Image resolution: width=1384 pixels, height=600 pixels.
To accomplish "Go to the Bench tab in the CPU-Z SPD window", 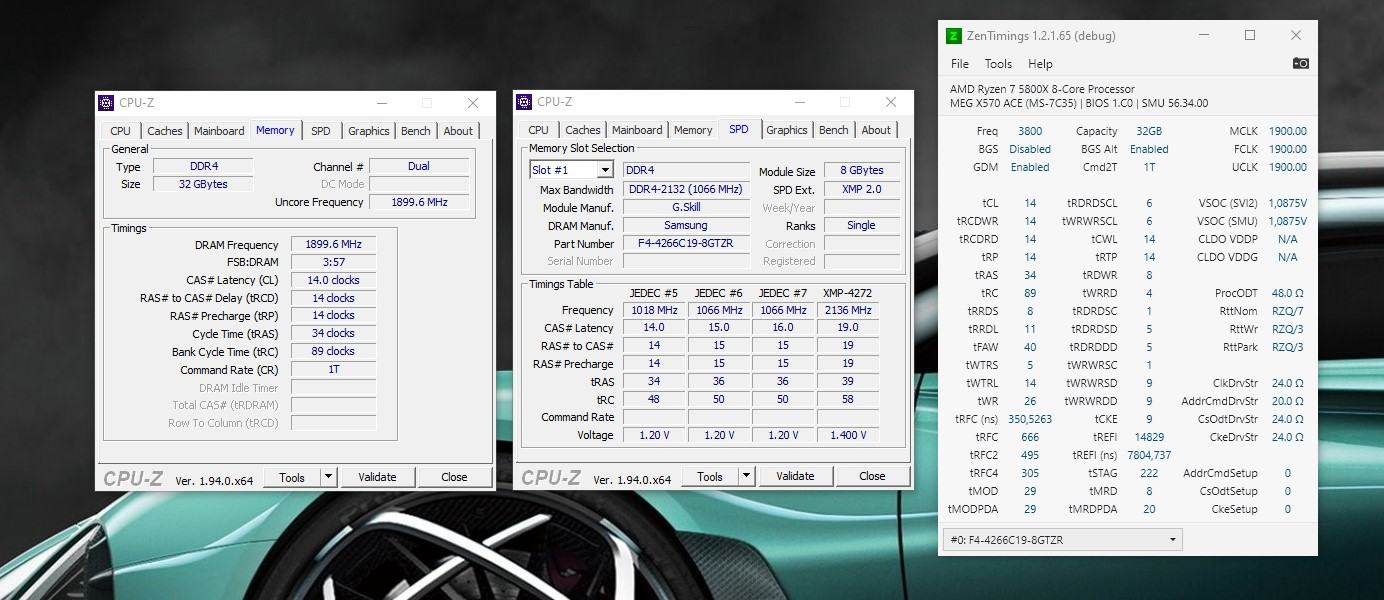I will point(833,131).
